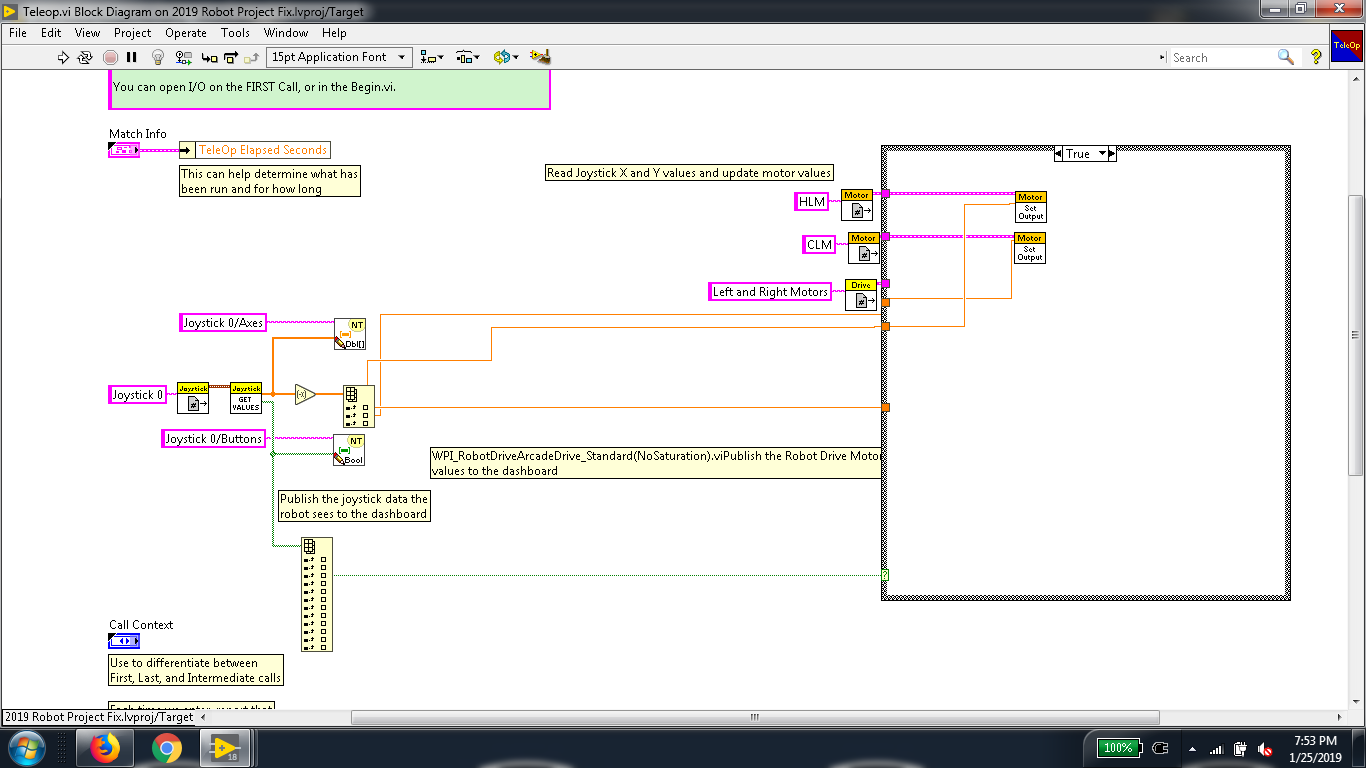Viewport: 1366px width, 768px height.
Task: Open the Windows Start menu
Action: [x=26, y=748]
